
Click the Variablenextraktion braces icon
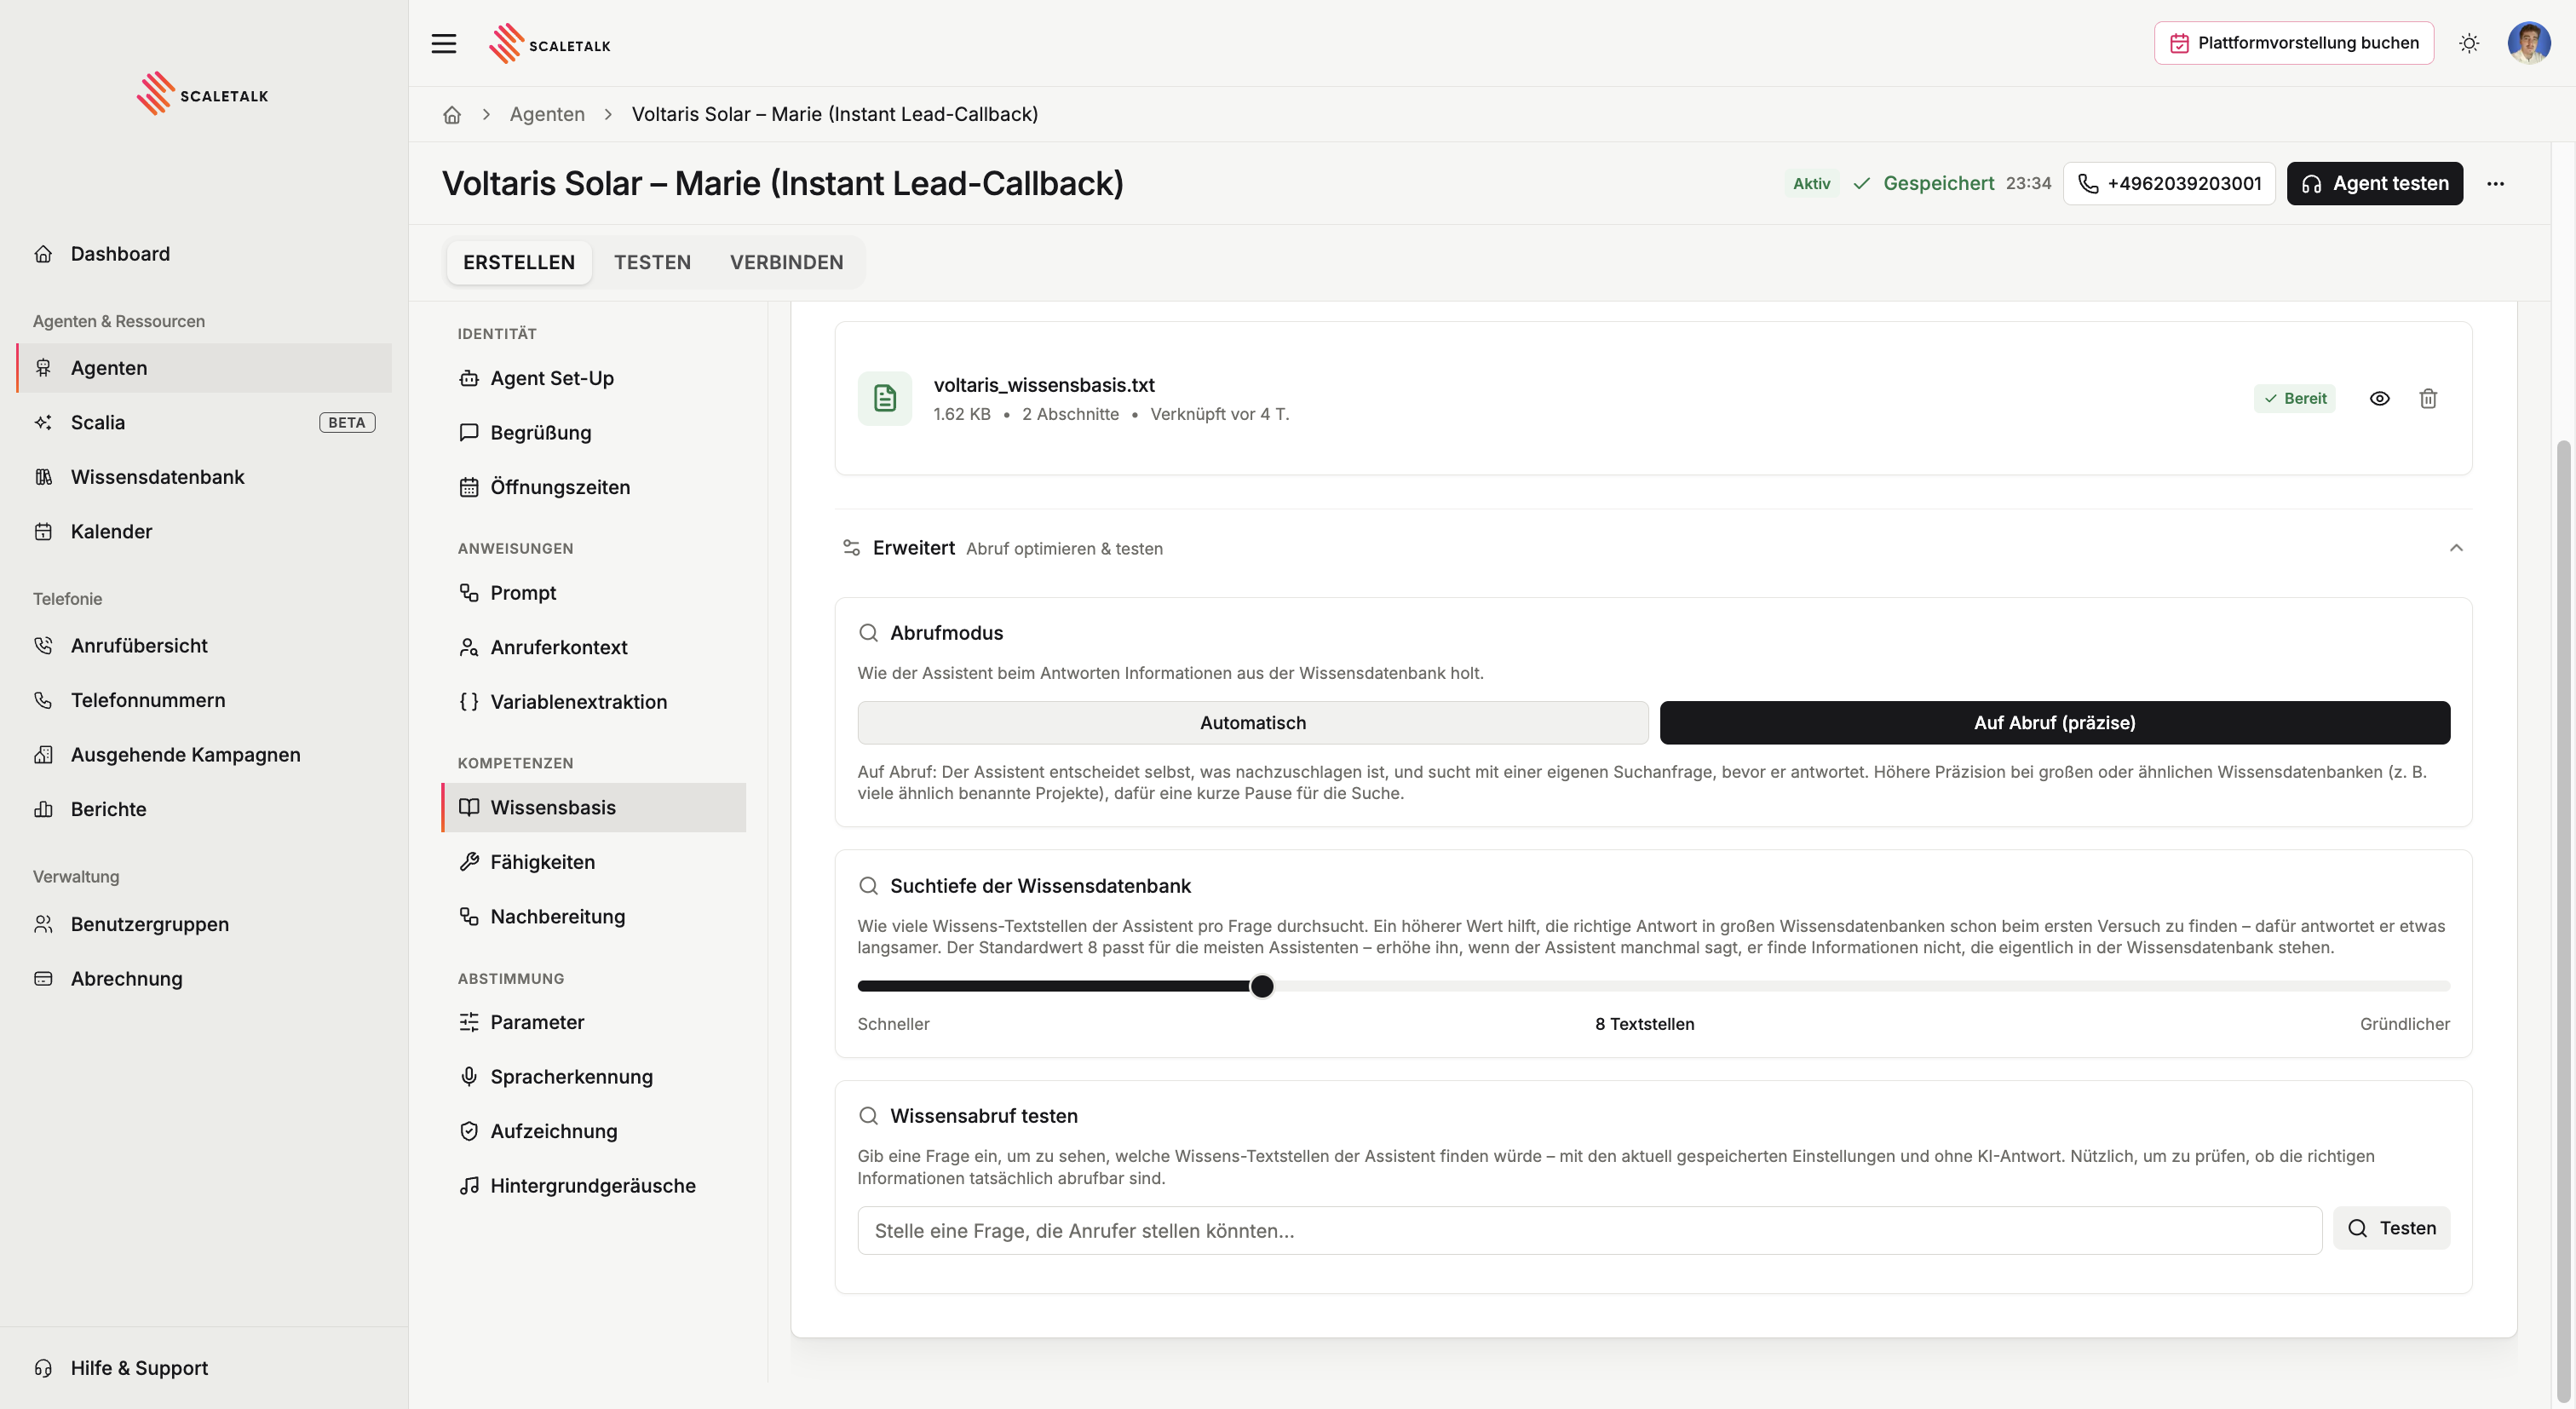coord(469,702)
